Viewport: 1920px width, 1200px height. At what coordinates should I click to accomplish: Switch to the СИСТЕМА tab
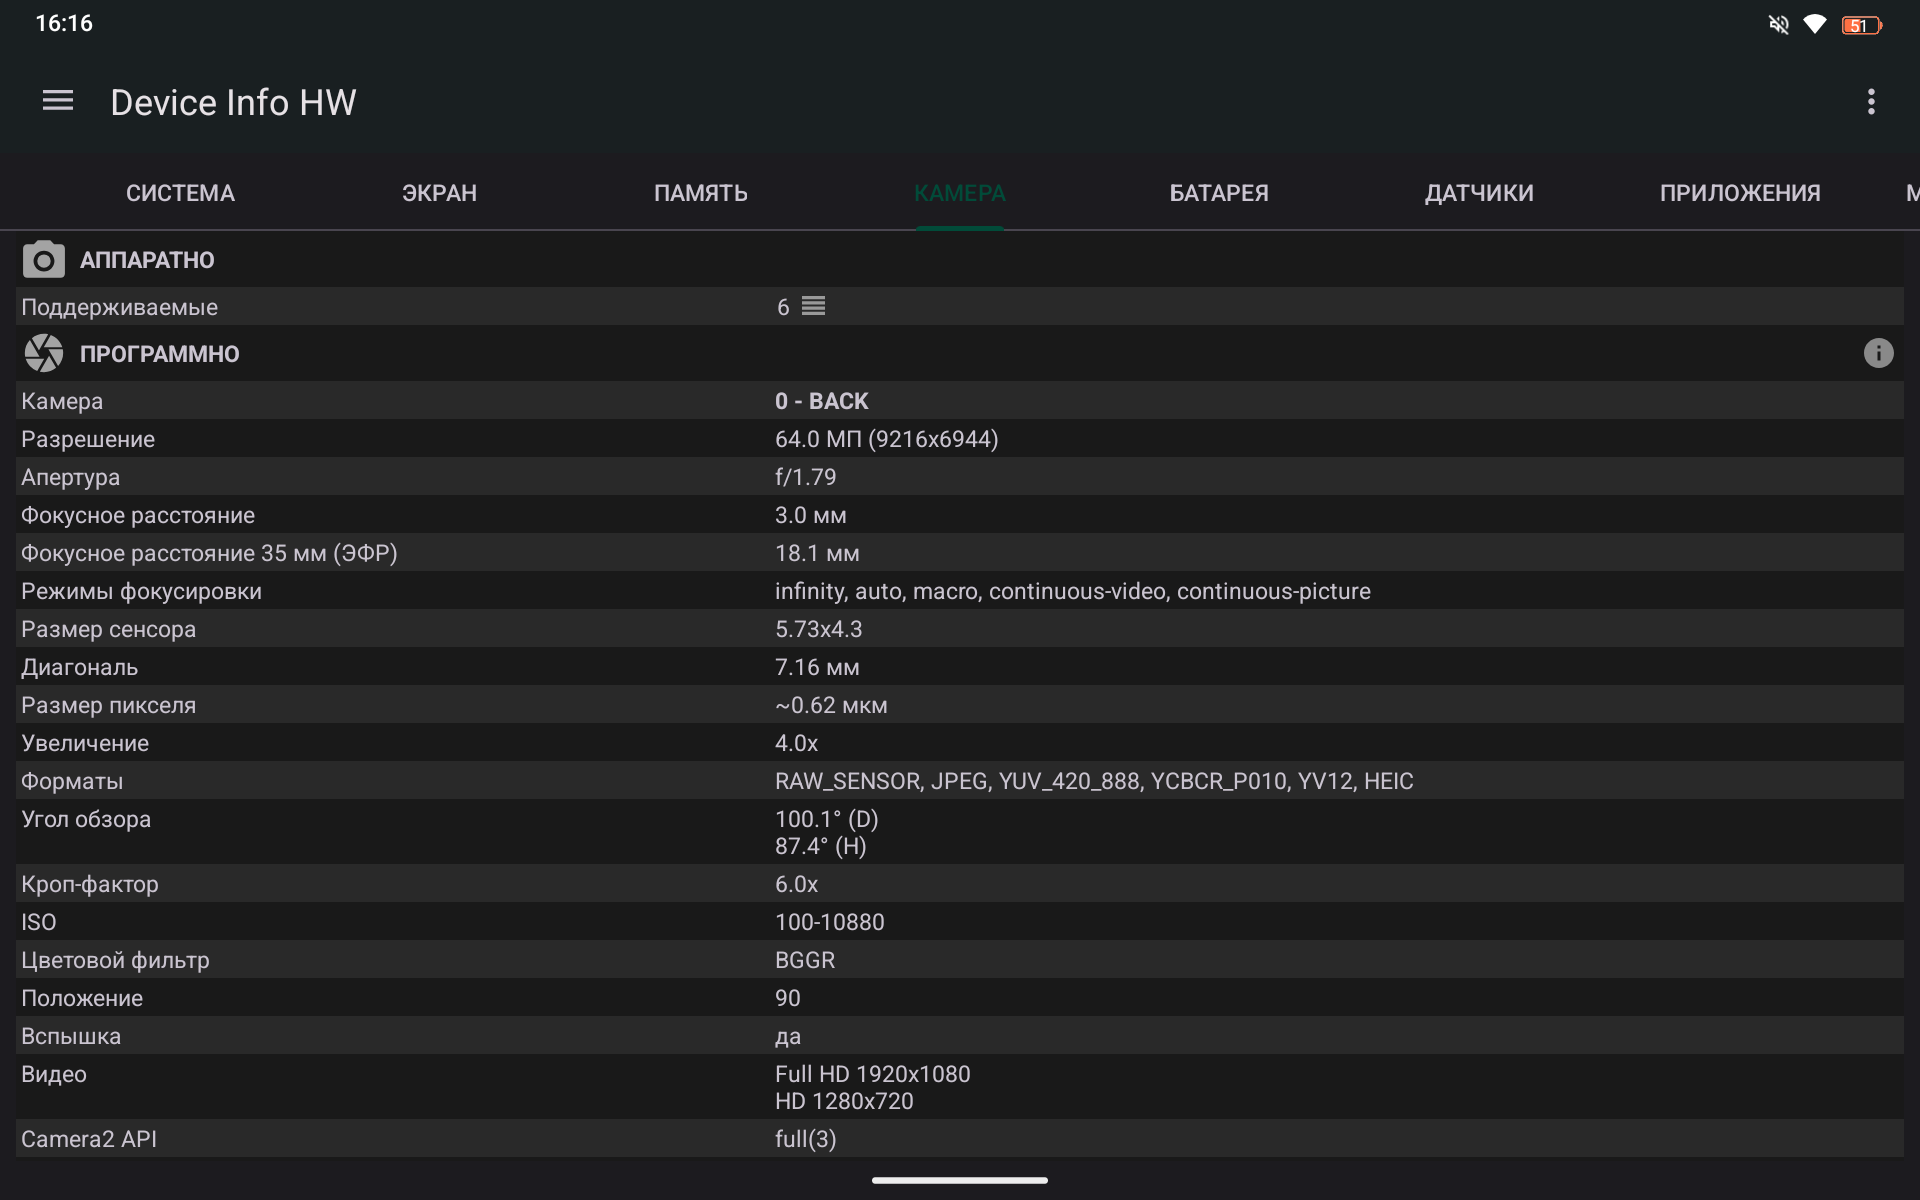tap(180, 193)
